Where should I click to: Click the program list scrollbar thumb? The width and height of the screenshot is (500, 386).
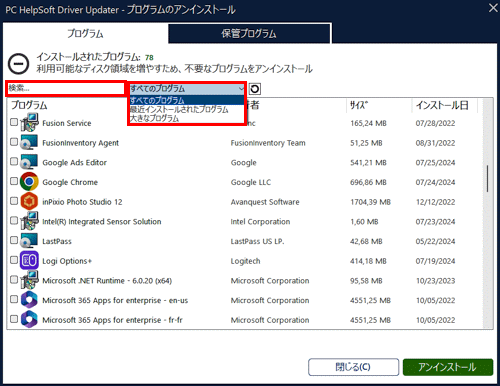(487, 178)
